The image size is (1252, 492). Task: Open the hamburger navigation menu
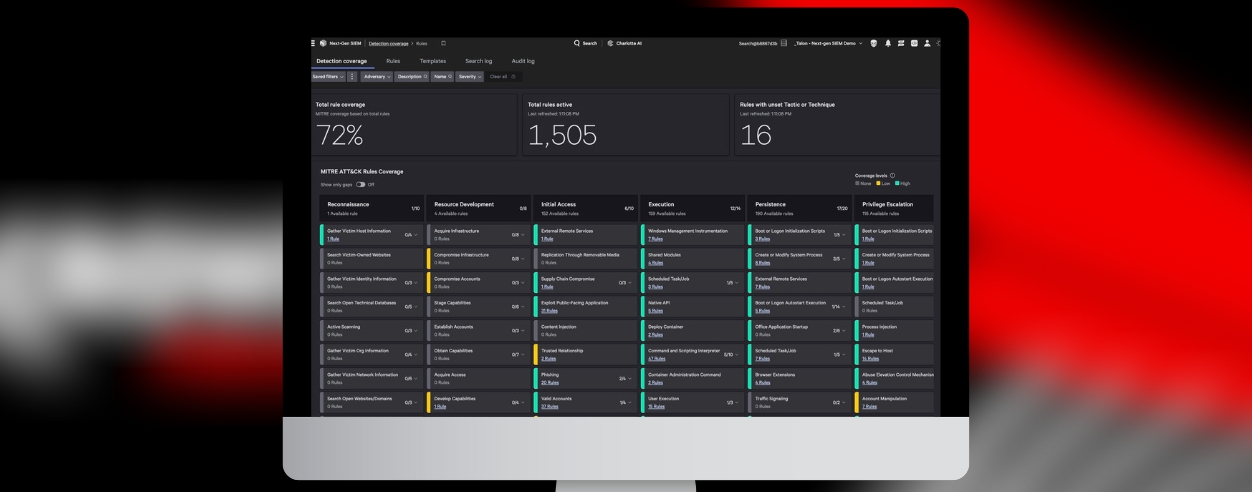coord(313,43)
